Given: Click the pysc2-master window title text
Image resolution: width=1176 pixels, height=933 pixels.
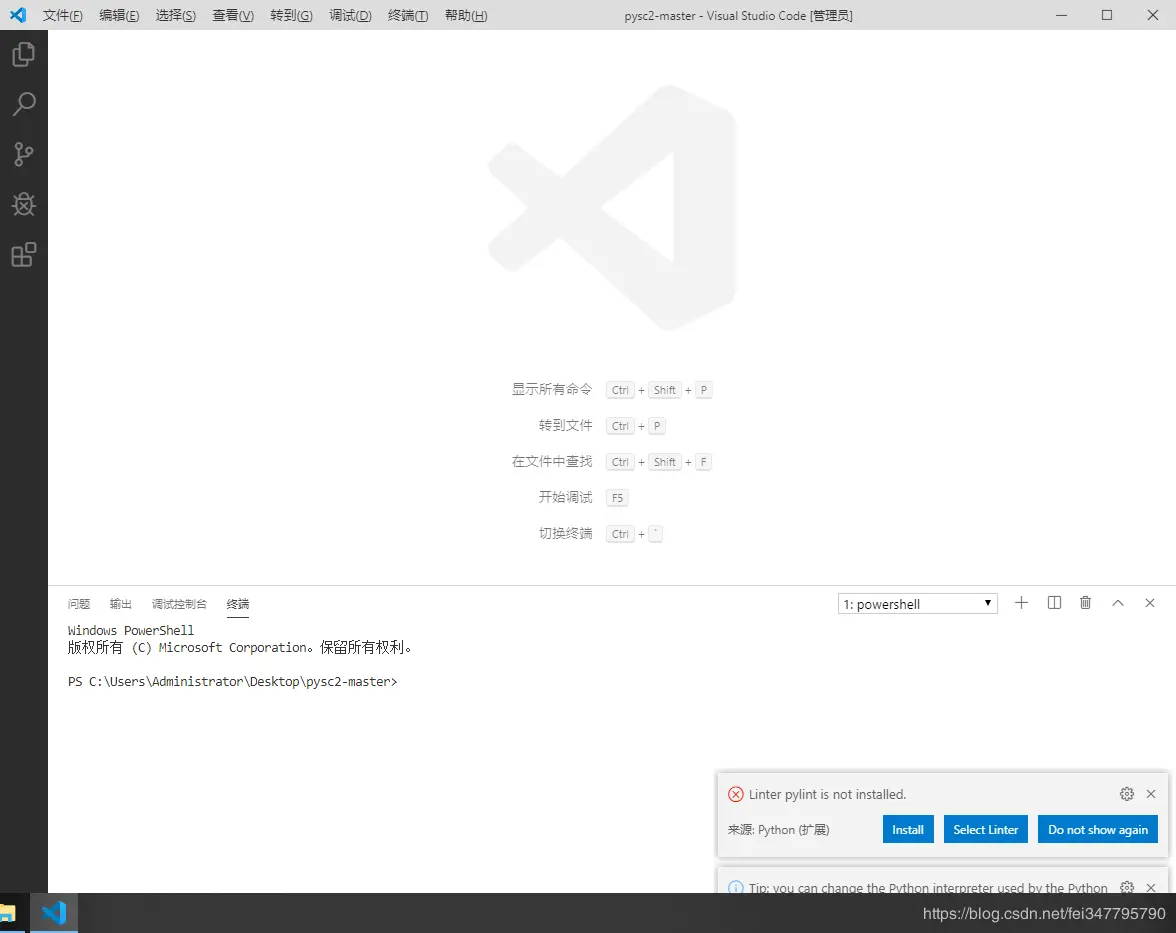Looking at the screenshot, I should (738, 16).
